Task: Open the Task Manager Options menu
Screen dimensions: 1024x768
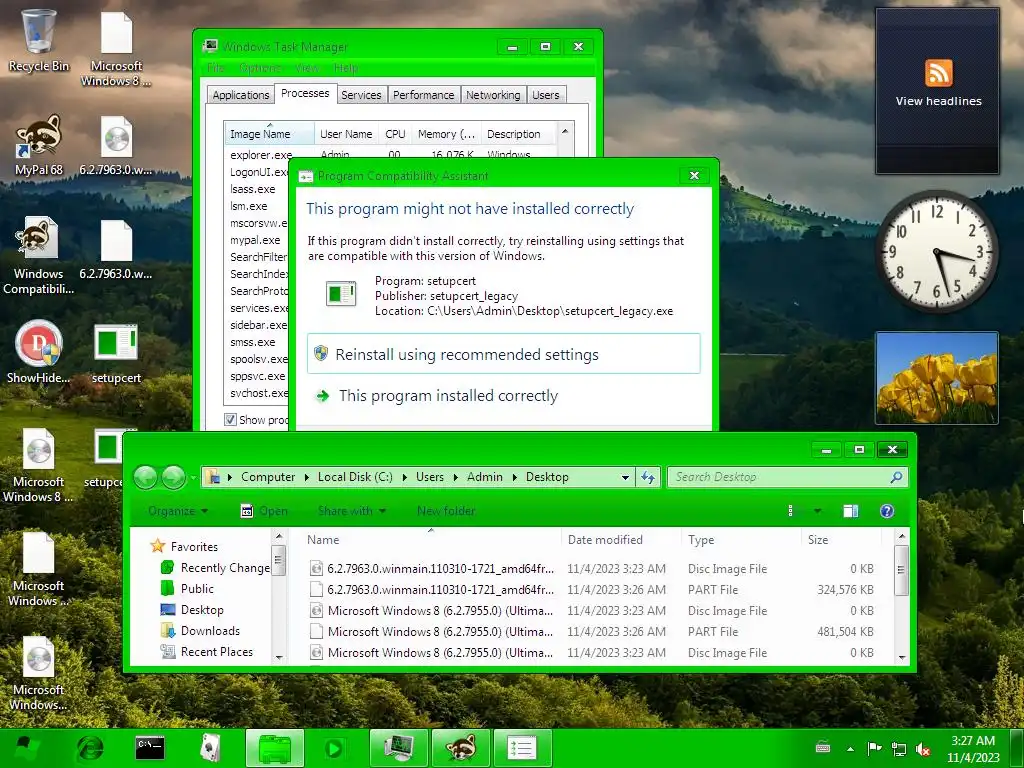Action: click(259, 68)
